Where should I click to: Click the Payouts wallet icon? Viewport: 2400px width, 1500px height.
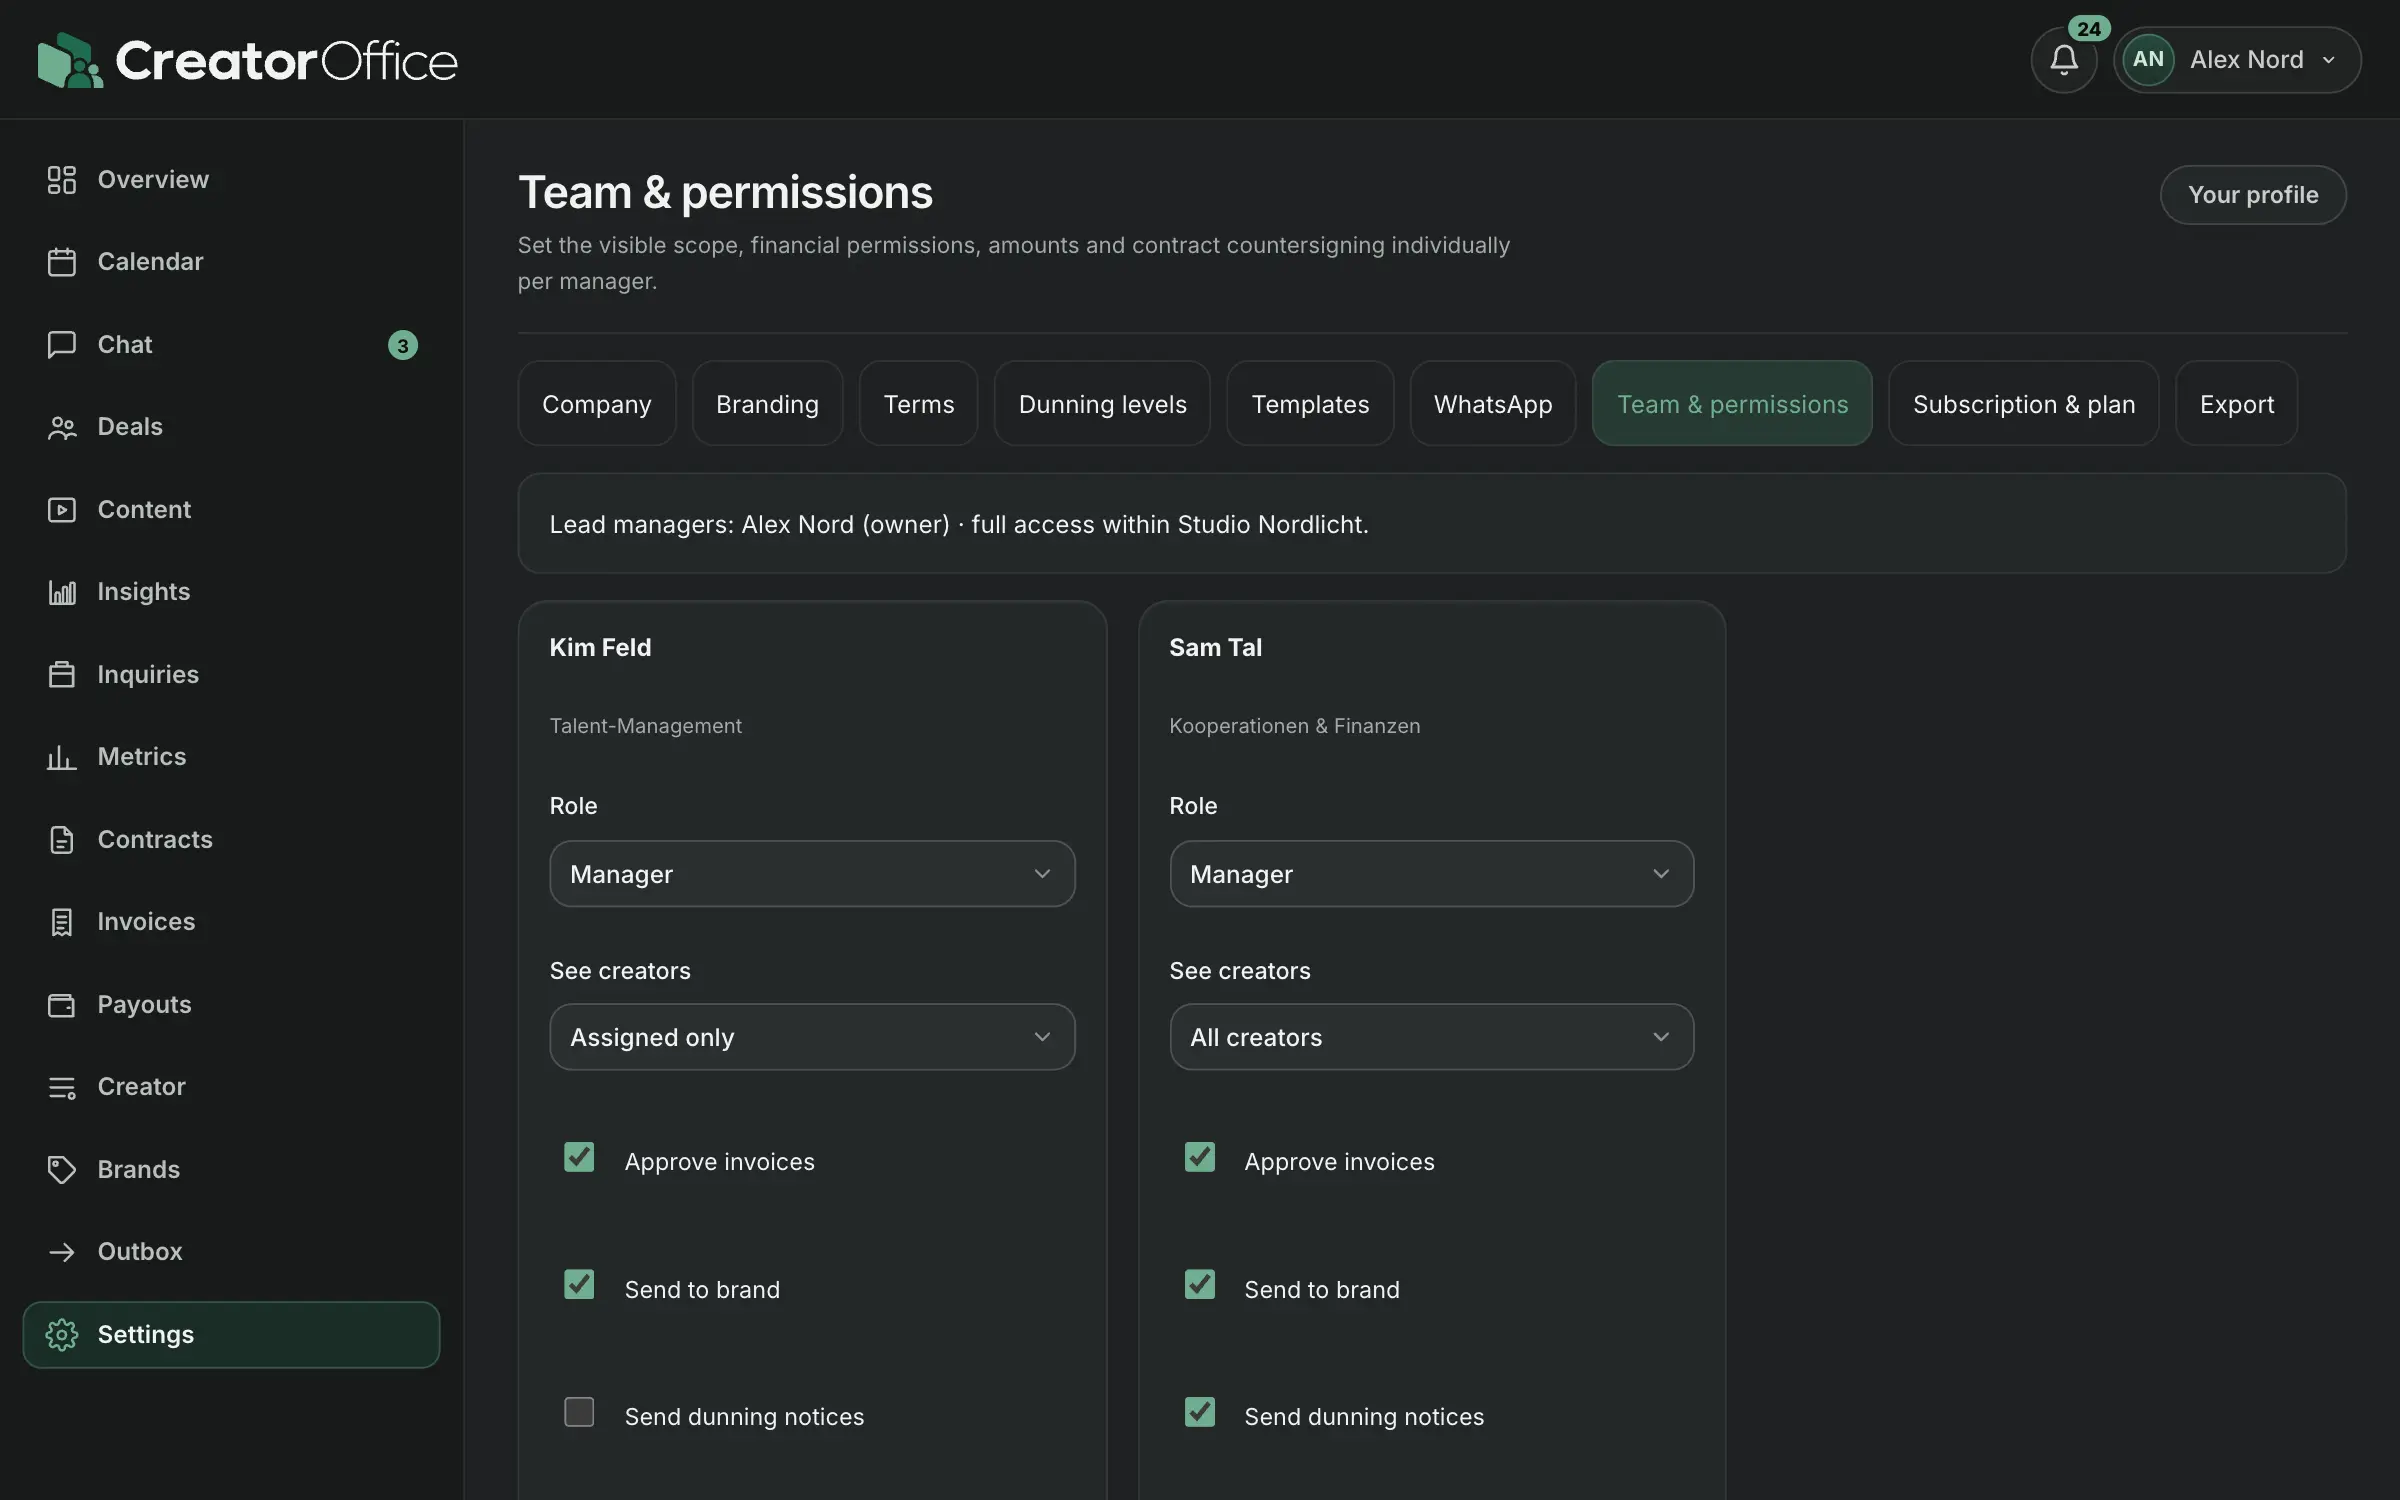[x=62, y=1005]
